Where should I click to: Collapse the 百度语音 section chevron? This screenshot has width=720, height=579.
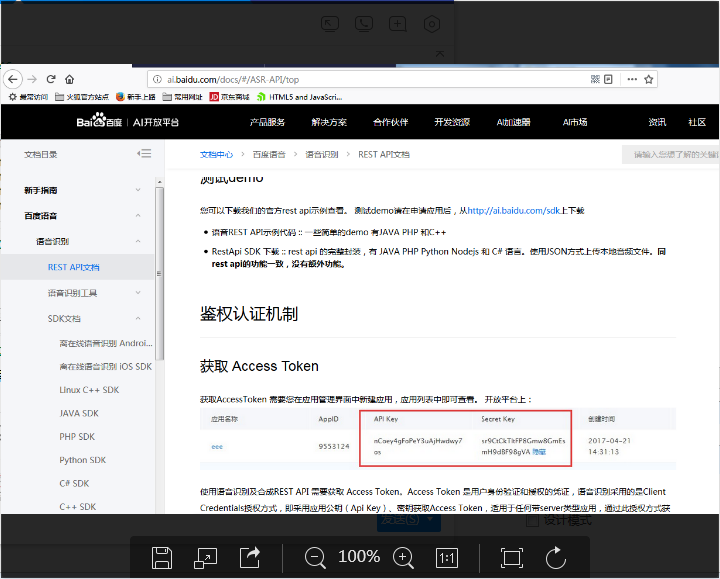click(138, 215)
